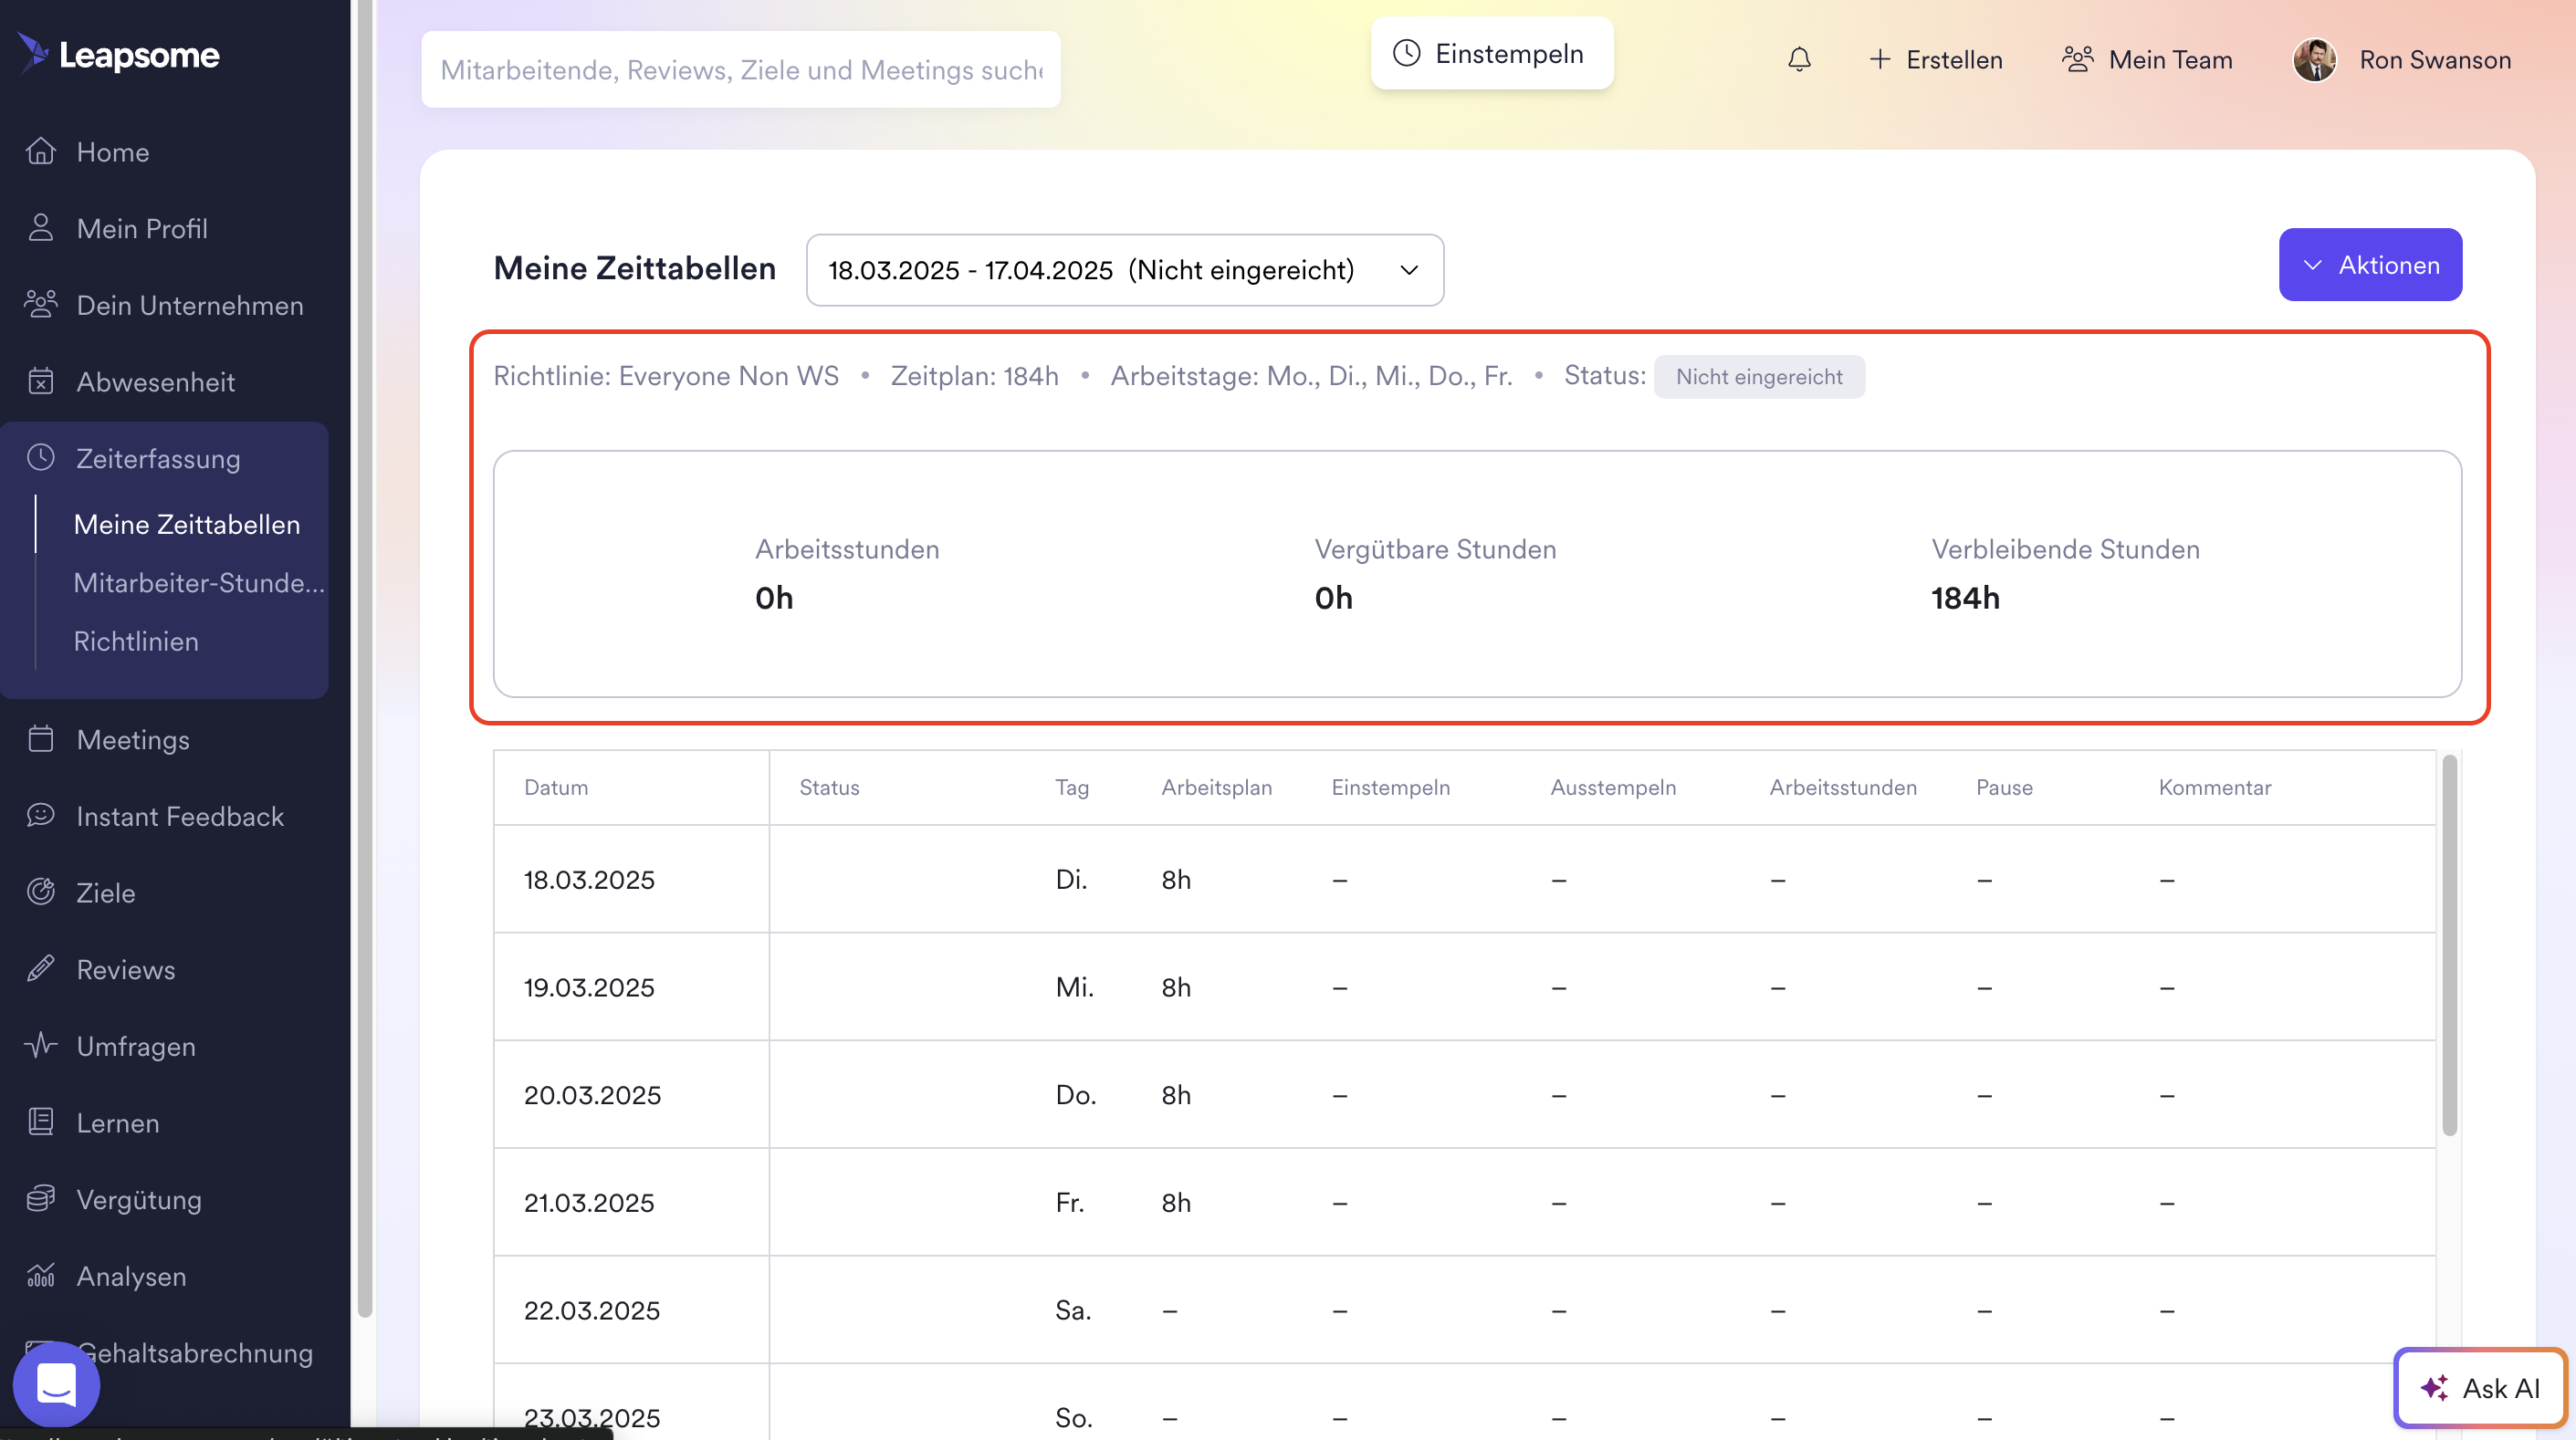Click the Ziele target icon
Viewport: 2576px width, 1440px height.
tap(41, 892)
